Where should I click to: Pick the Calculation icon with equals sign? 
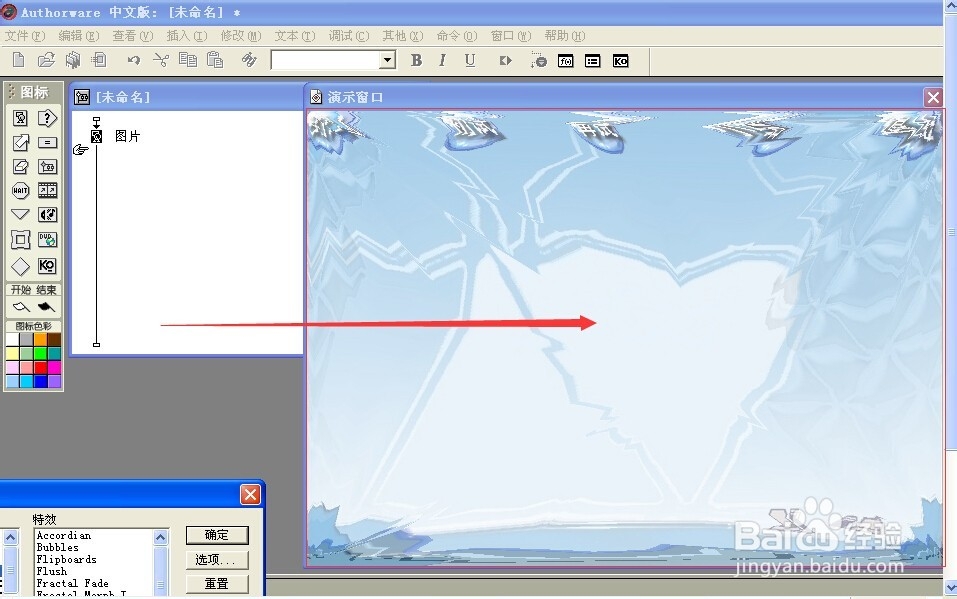(47, 142)
